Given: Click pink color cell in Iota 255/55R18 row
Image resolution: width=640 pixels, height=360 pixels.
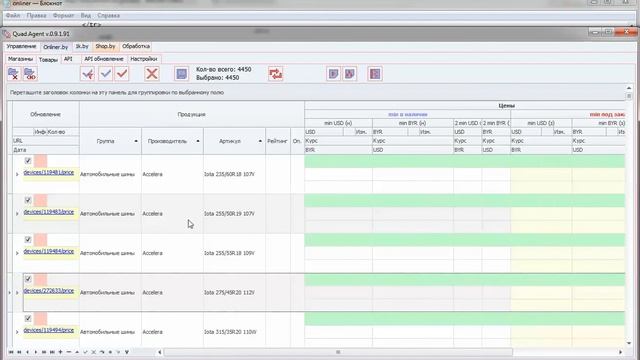Looking at the screenshot, I should tap(40, 240).
